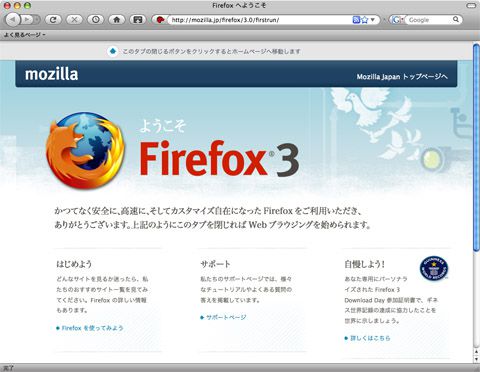Click the mozilla logo in header
The width and height of the screenshot is (480, 372).
(52, 74)
